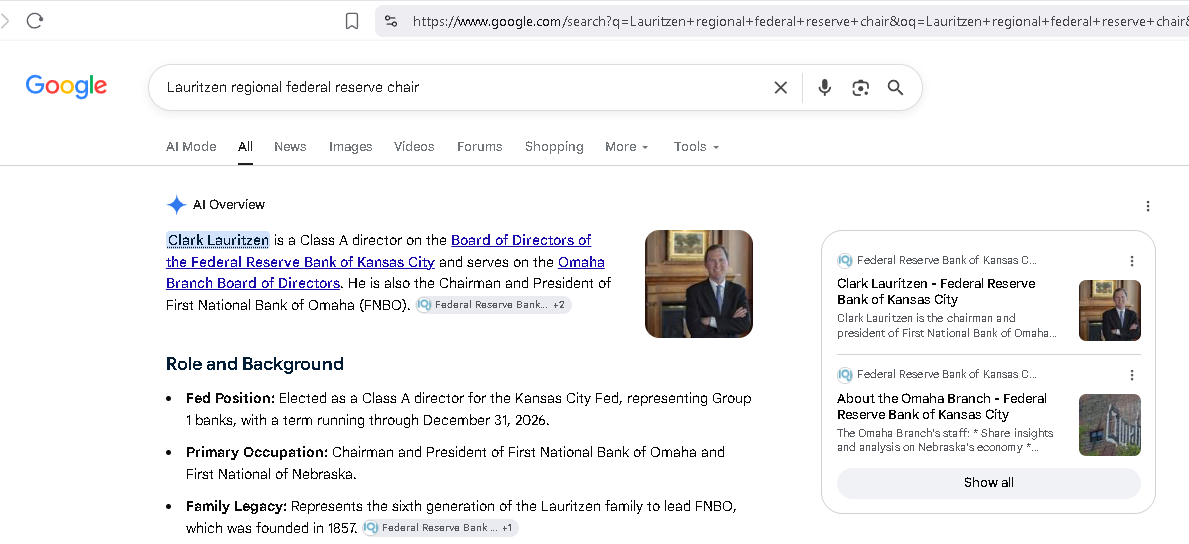The width and height of the screenshot is (1189, 544).
Task: Switch to the News tab
Action: (x=290, y=146)
